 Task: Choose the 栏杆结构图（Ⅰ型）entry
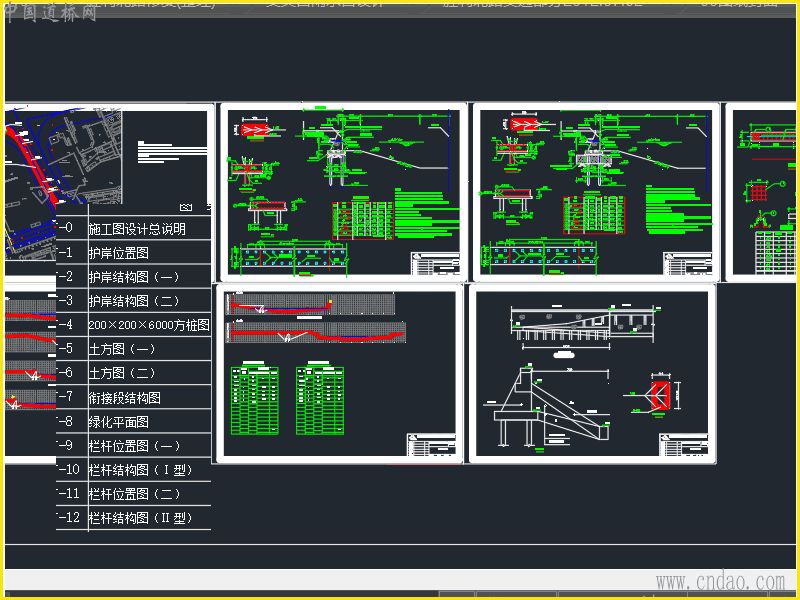[140, 469]
